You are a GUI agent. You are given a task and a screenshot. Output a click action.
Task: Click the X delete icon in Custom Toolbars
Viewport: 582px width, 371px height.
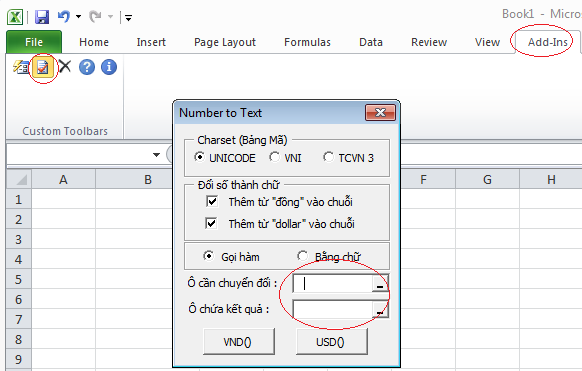65,67
